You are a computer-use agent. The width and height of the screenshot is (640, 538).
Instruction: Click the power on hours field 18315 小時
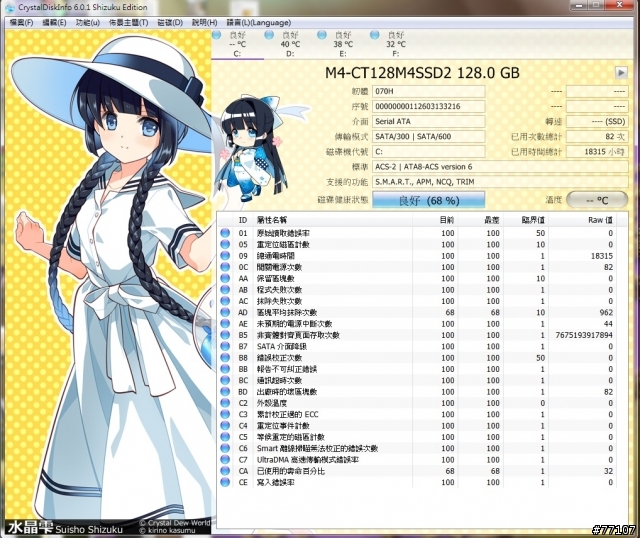(597, 151)
